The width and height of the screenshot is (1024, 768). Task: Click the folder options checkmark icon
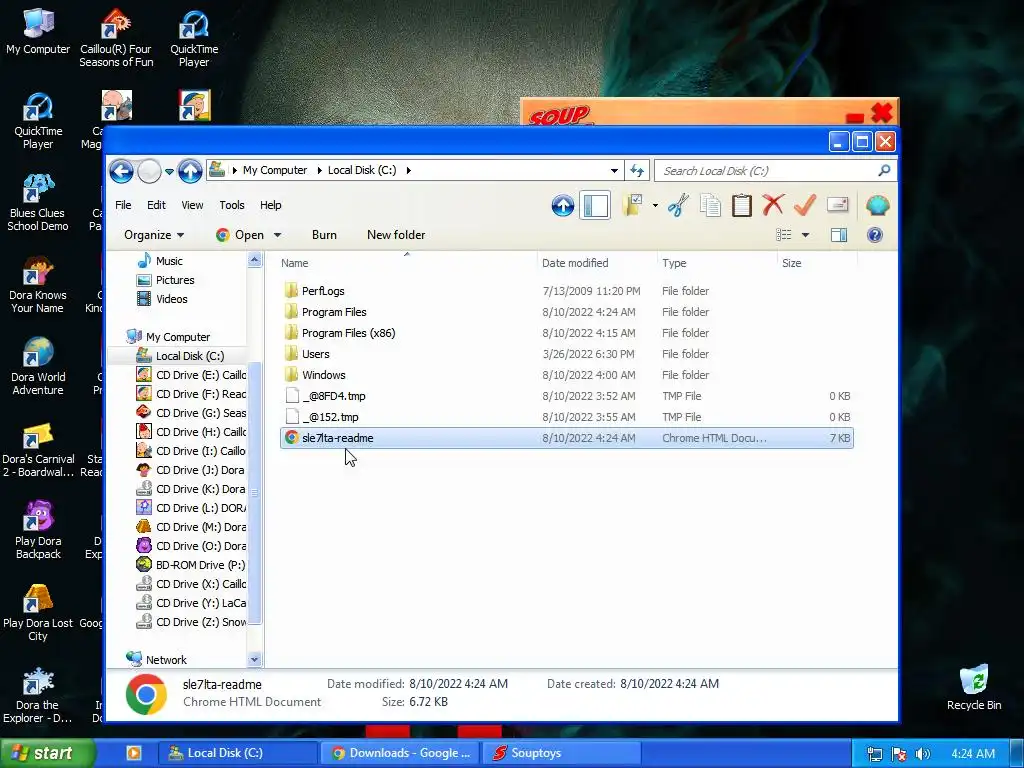[632, 206]
